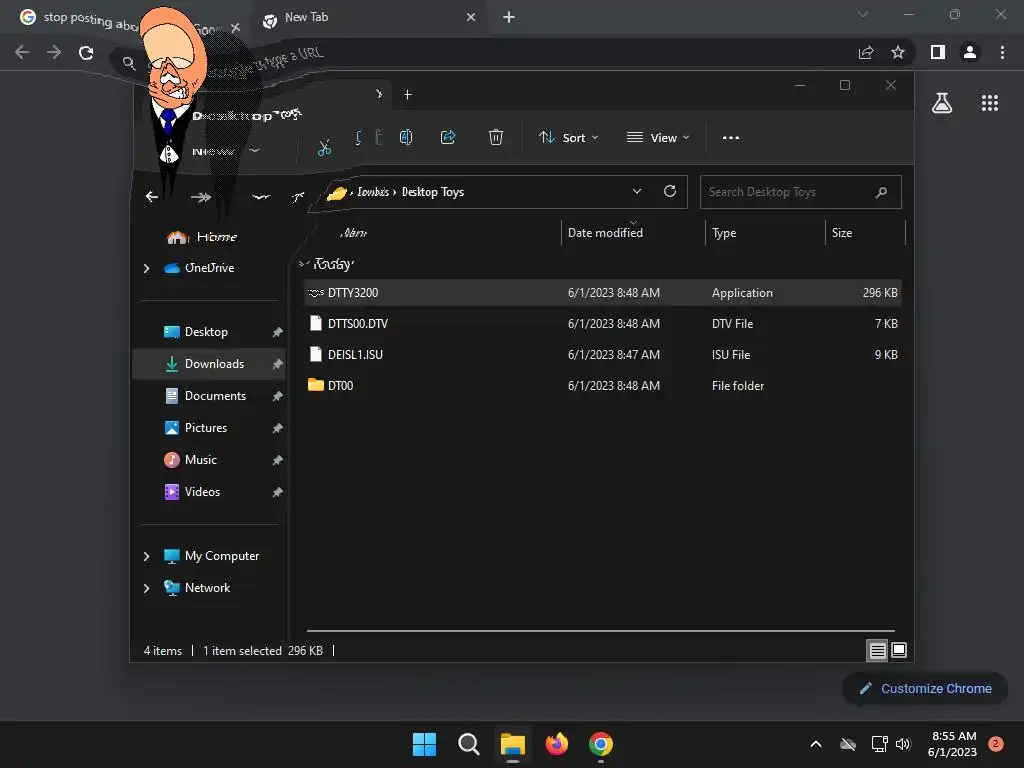This screenshot has height=768, width=1024.
Task: Open Chrome's three-dot menu
Action: tap(1002, 52)
